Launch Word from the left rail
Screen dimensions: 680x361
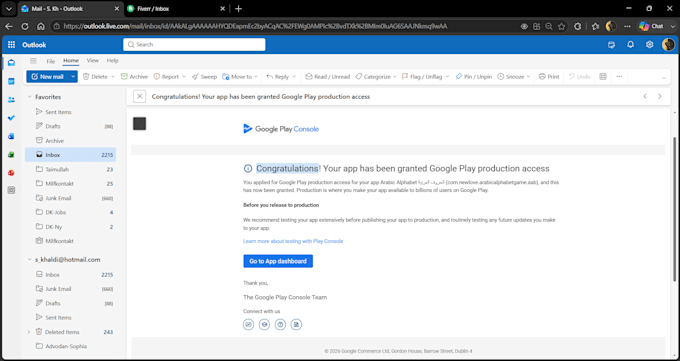pyautogui.click(x=11, y=136)
